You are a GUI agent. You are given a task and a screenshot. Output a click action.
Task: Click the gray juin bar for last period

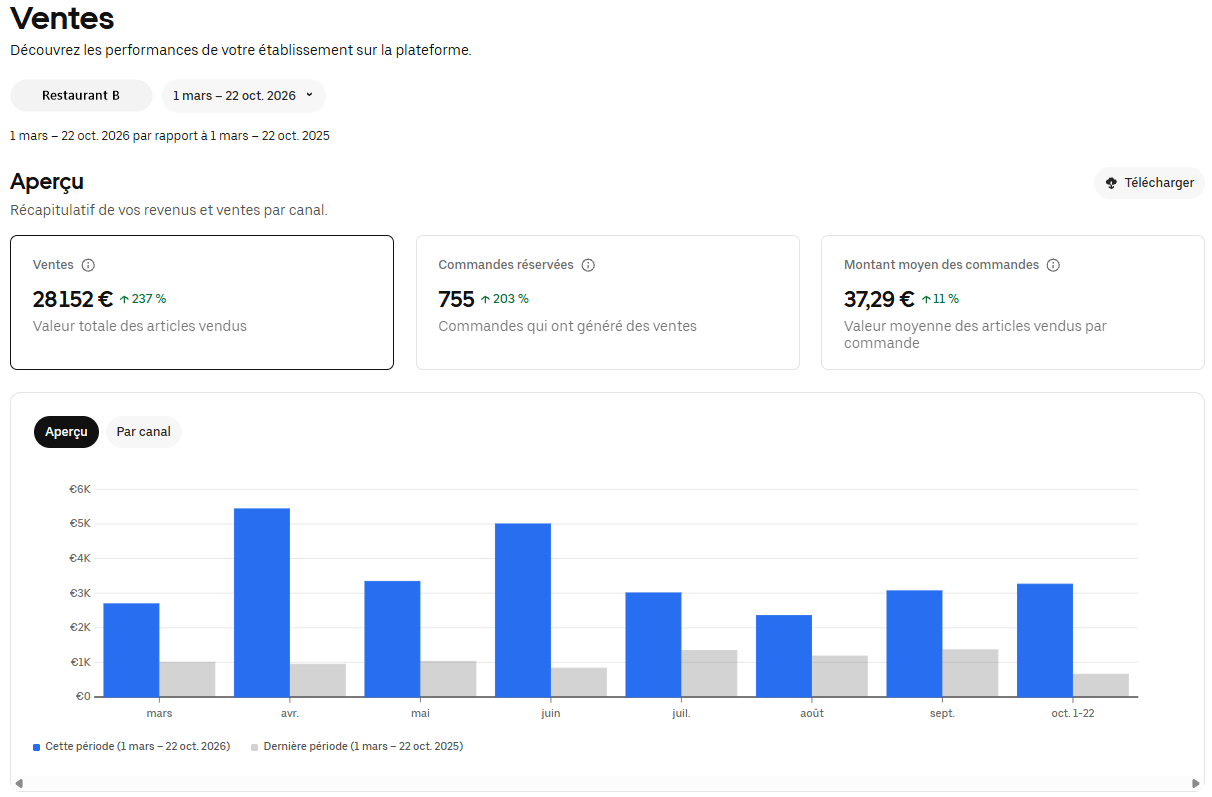[579, 682]
